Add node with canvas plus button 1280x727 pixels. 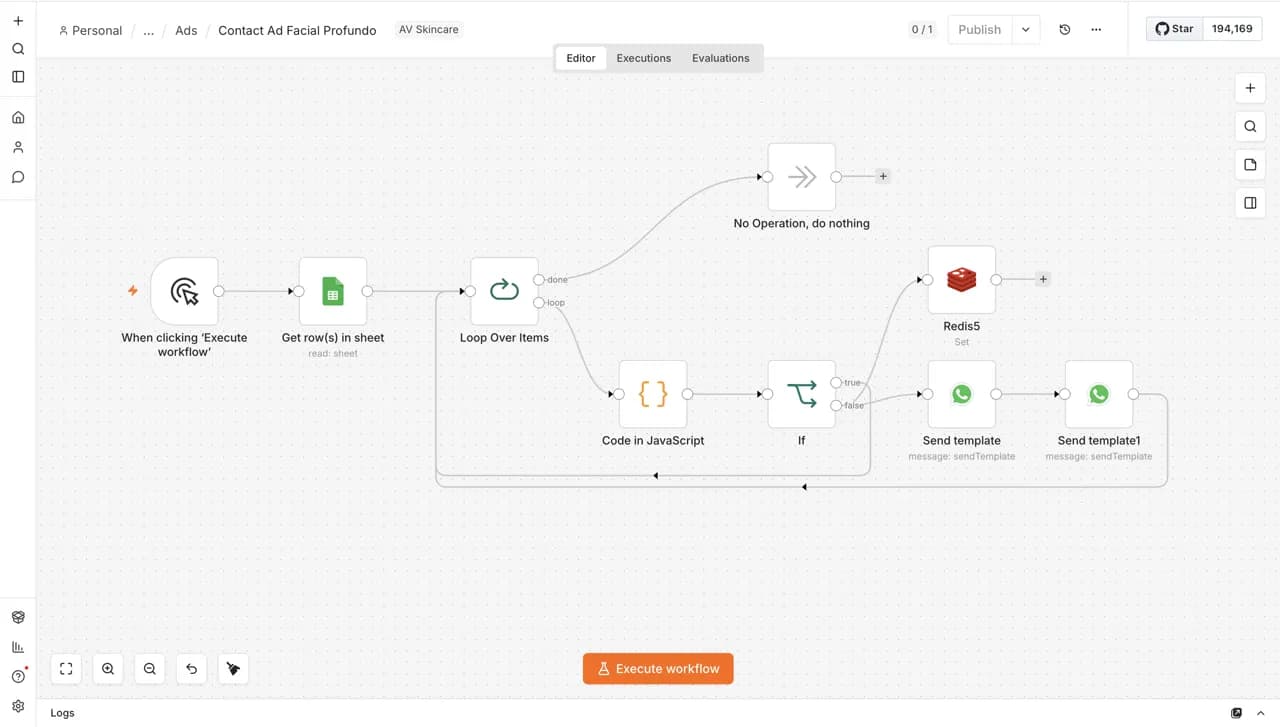[1250, 88]
